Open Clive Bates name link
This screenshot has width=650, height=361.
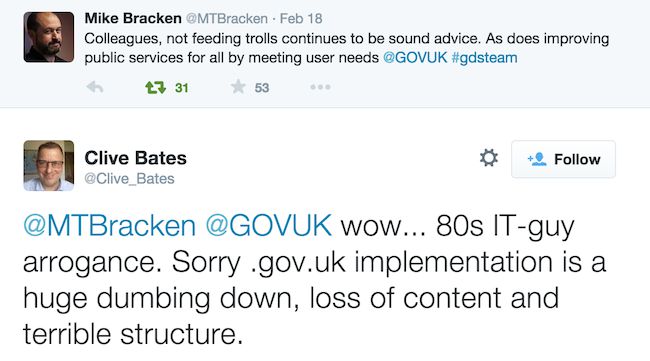(136, 158)
